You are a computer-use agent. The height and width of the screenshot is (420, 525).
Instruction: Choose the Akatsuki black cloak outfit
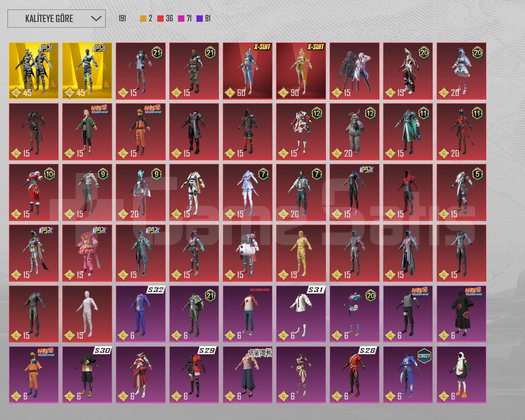pos(461,314)
